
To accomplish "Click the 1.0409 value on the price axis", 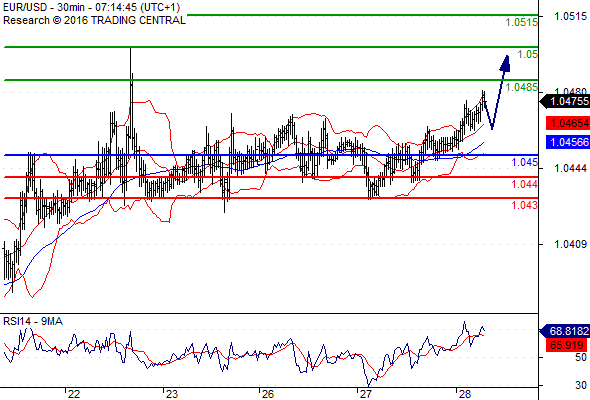I will (570, 245).
